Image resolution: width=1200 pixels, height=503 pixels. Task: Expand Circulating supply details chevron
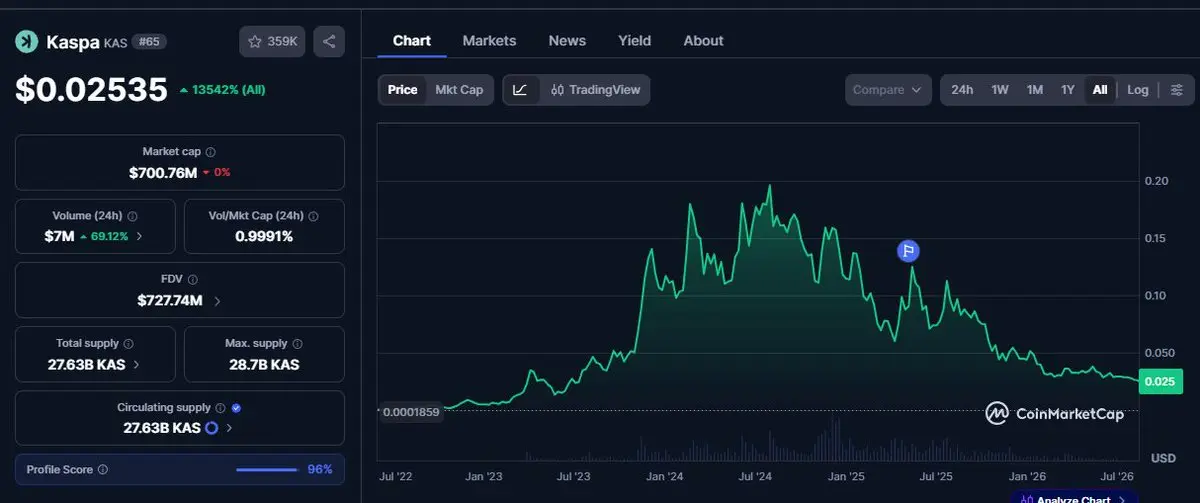pyautogui.click(x=229, y=428)
